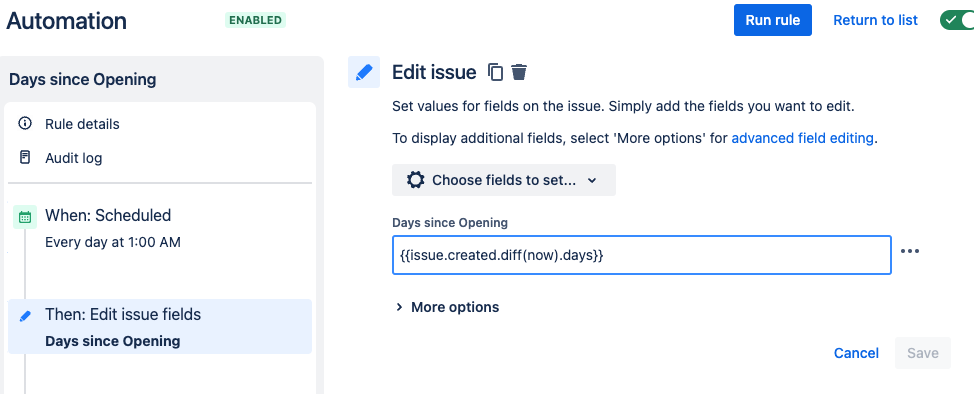
Task: Click pencil icon next to Then: Edit issue fields
Action: 25,316
